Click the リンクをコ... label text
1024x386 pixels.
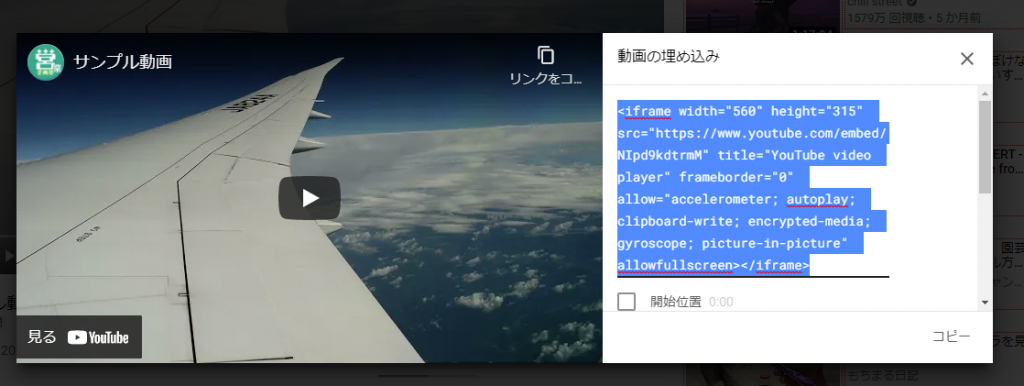tap(545, 78)
